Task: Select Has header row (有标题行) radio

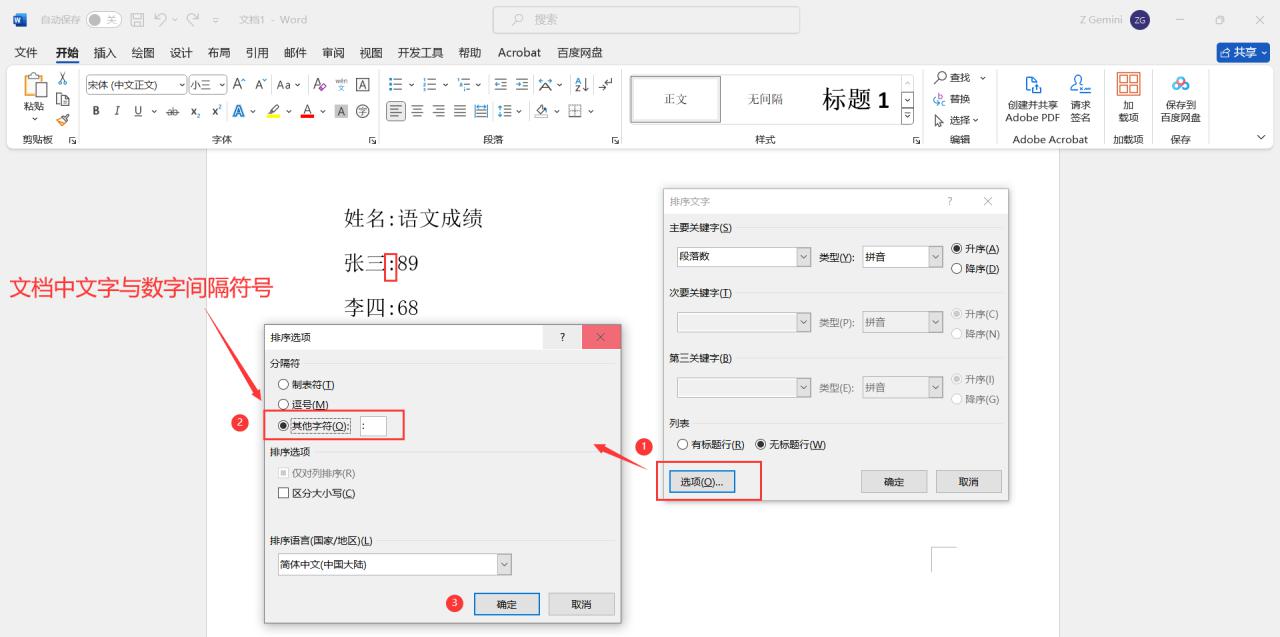Action: (683, 445)
